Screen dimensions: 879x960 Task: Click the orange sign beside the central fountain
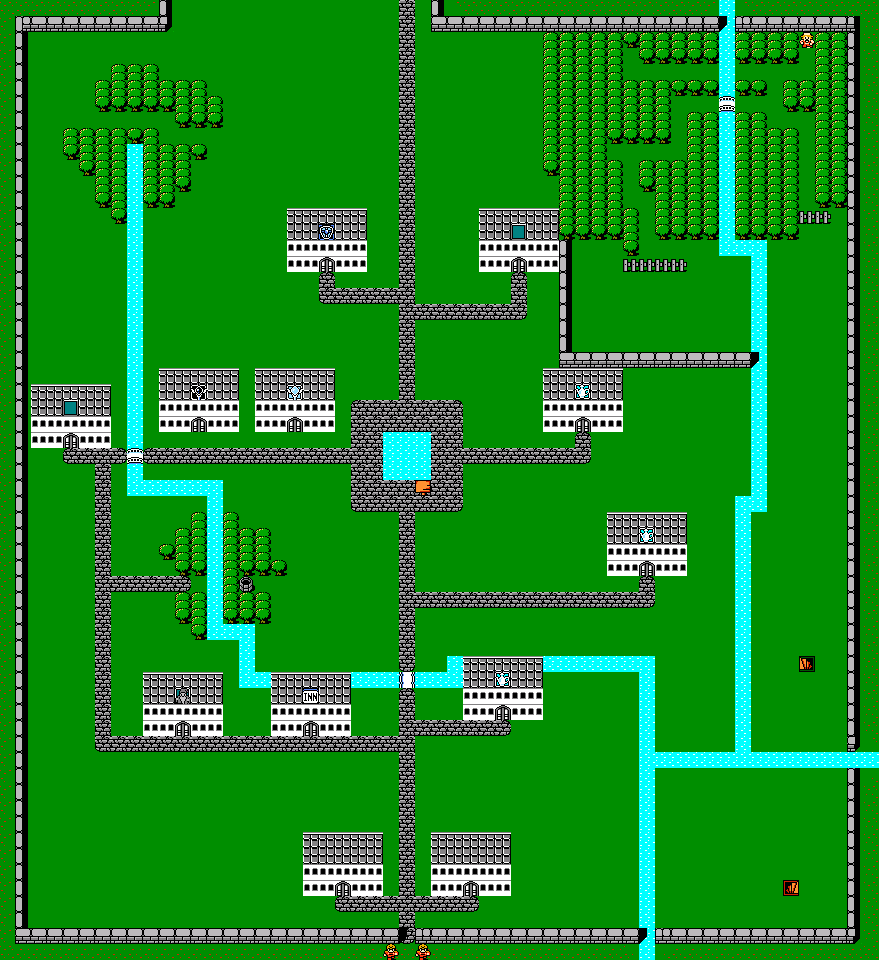click(423, 487)
